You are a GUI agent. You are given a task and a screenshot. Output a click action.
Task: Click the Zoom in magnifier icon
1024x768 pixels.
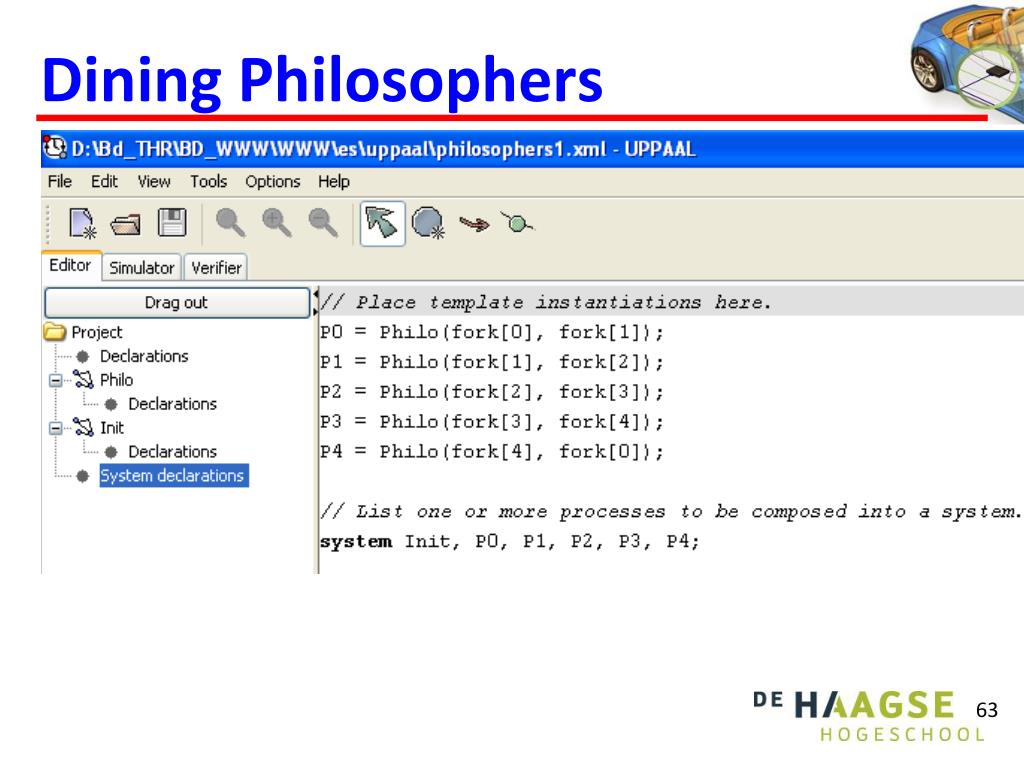pos(277,223)
